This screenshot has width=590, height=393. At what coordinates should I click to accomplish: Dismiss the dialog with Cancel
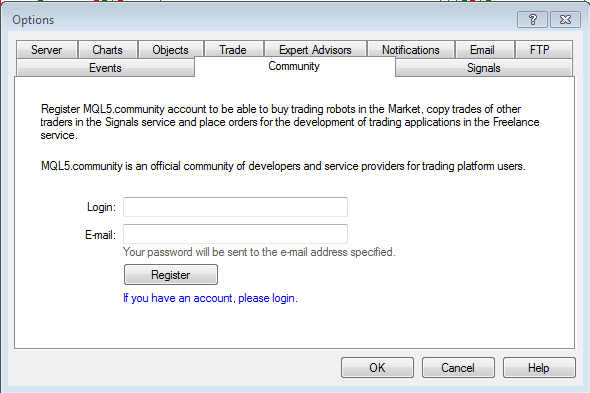click(458, 367)
